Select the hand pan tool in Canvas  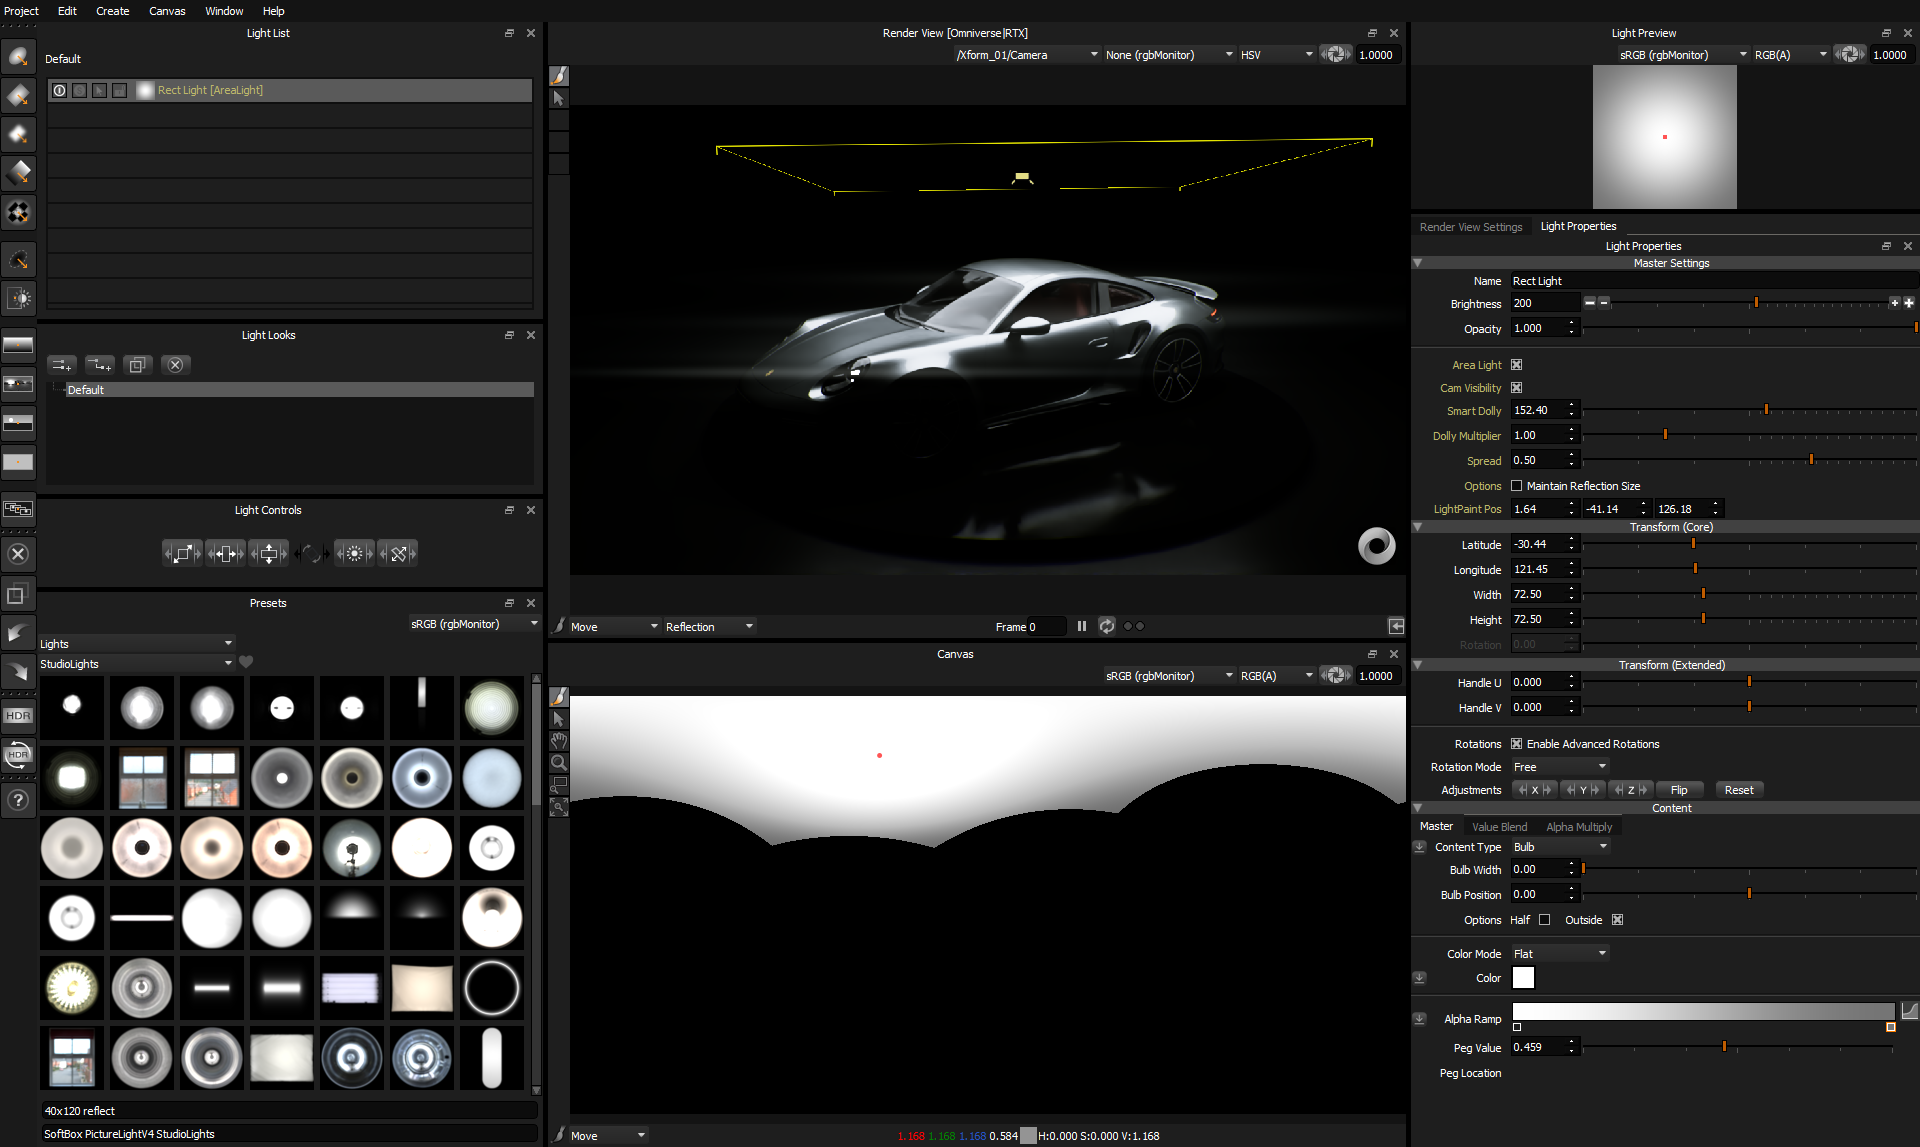(x=559, y=741)
